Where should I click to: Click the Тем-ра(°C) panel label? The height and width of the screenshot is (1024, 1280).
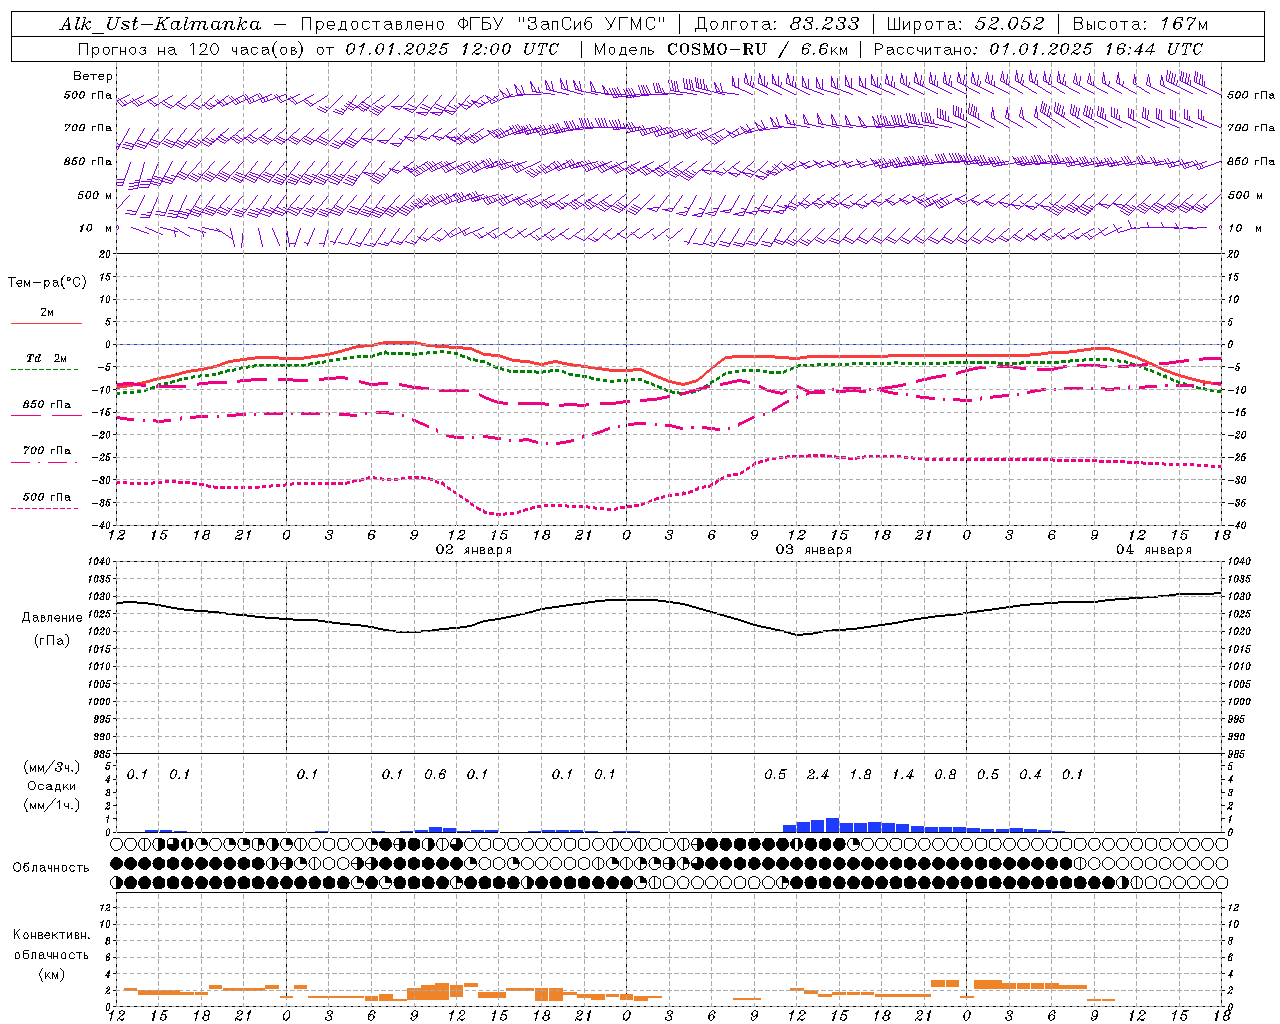point(47,283)
